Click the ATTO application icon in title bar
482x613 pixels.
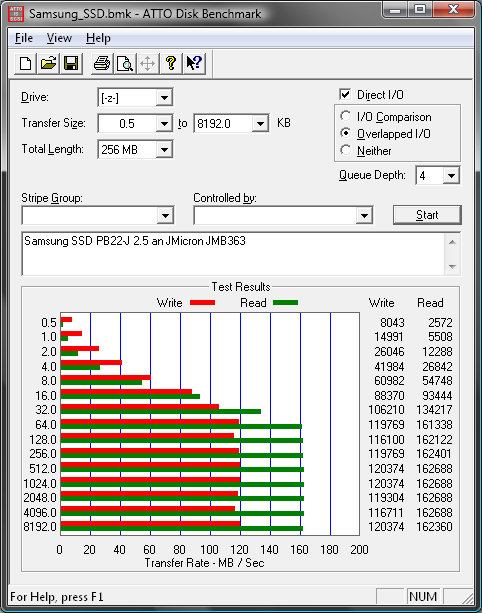16,14
